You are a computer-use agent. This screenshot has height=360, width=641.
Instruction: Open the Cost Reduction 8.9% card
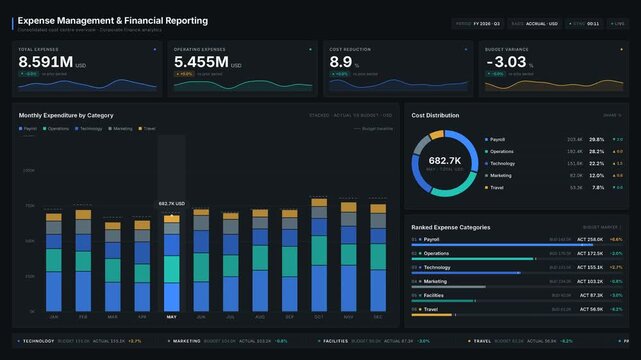pos(398,68)
